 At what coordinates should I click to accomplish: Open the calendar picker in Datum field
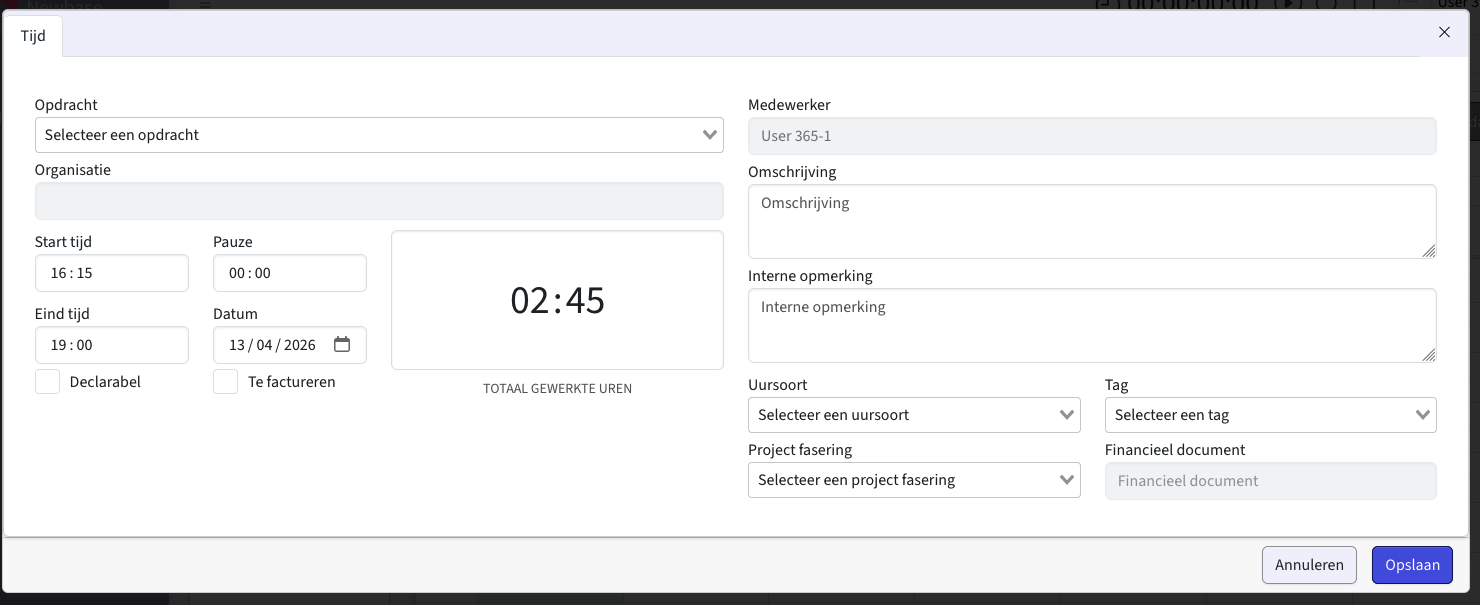(x=342, y=345)
